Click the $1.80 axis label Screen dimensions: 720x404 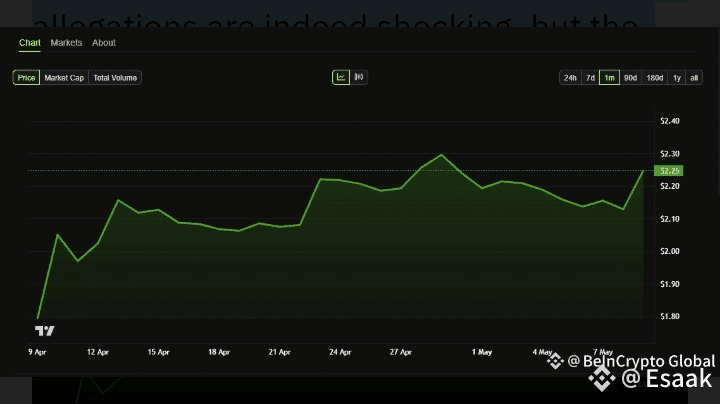pyautogui.click(x=669, y=316)
